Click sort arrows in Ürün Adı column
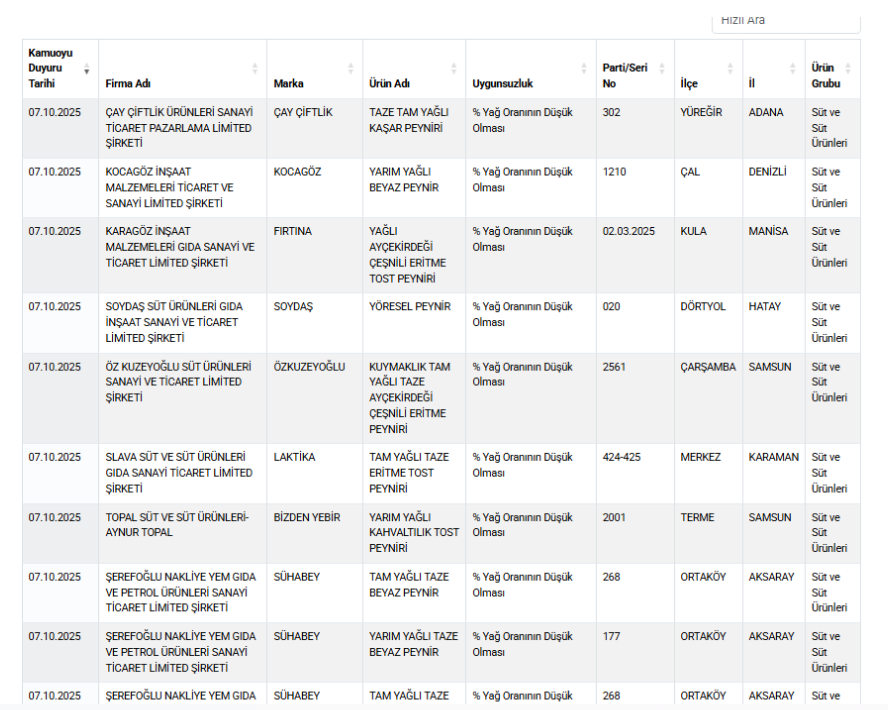Screen dimensions: 888x710 click(x=454, y=69)
